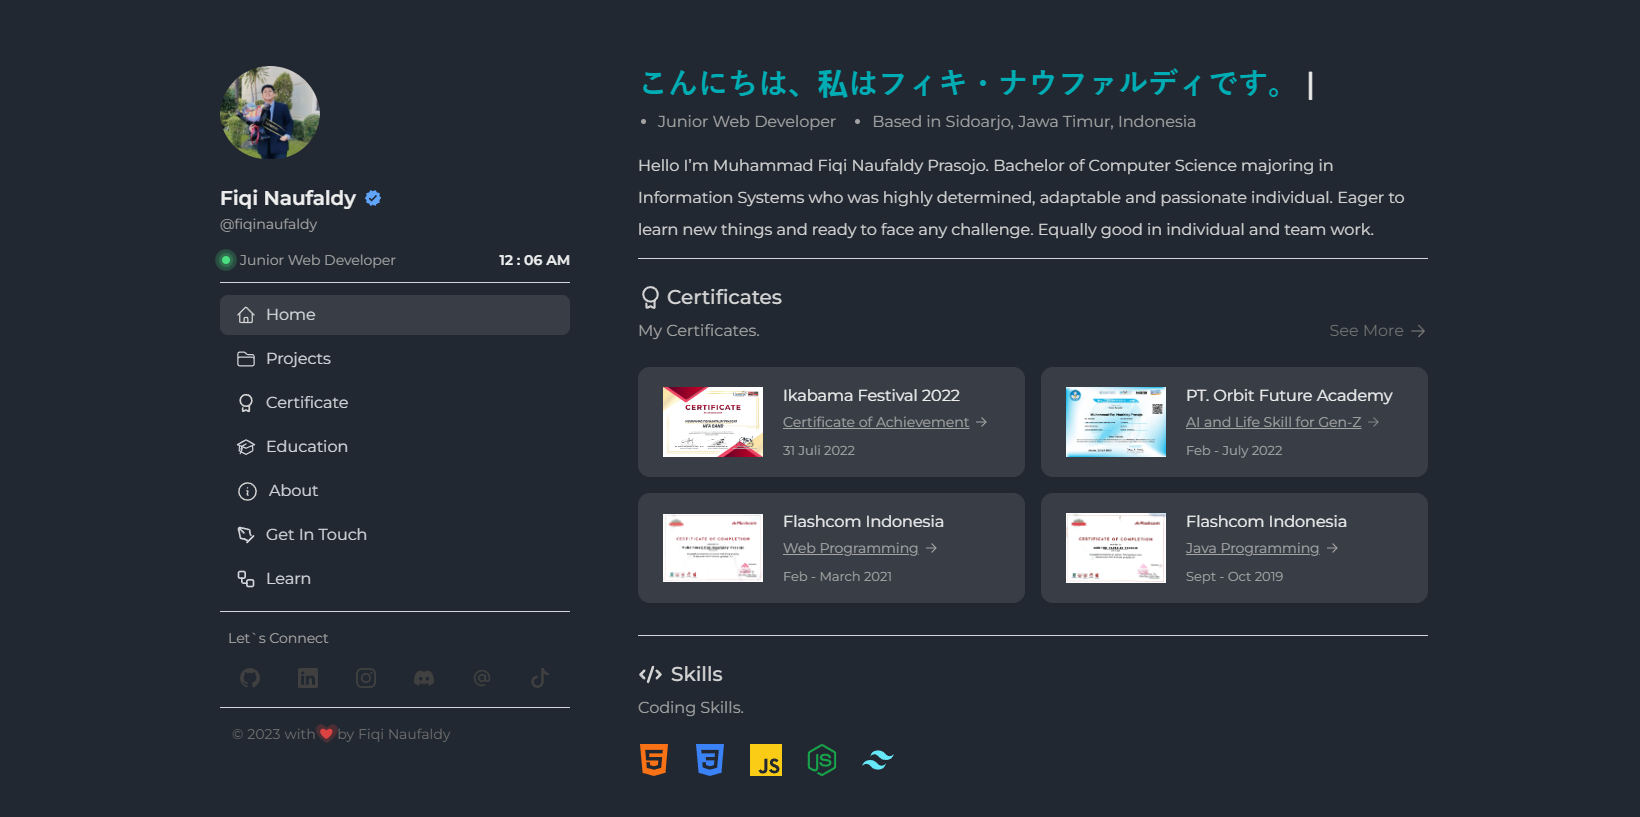Click the My Certificates. subtitle
The image size is (1640, 817).
(699, 331)
